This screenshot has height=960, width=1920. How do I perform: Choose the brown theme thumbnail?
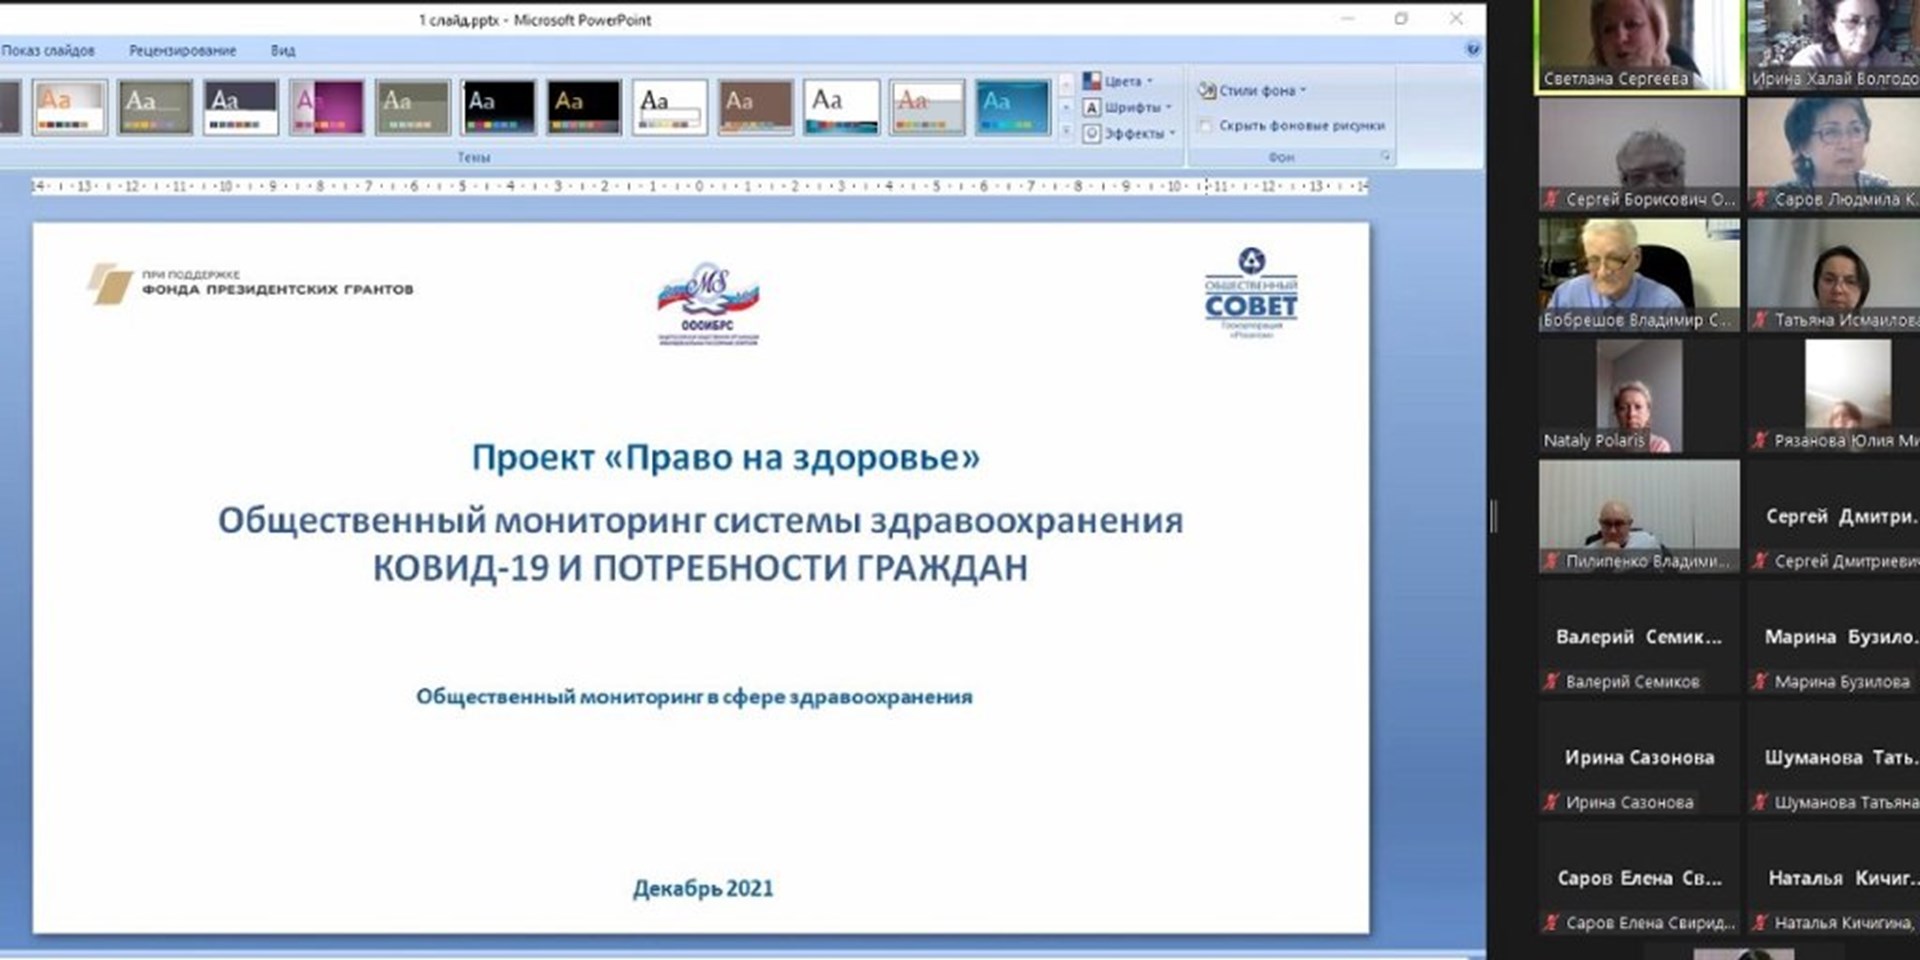[x=755, y=107]
